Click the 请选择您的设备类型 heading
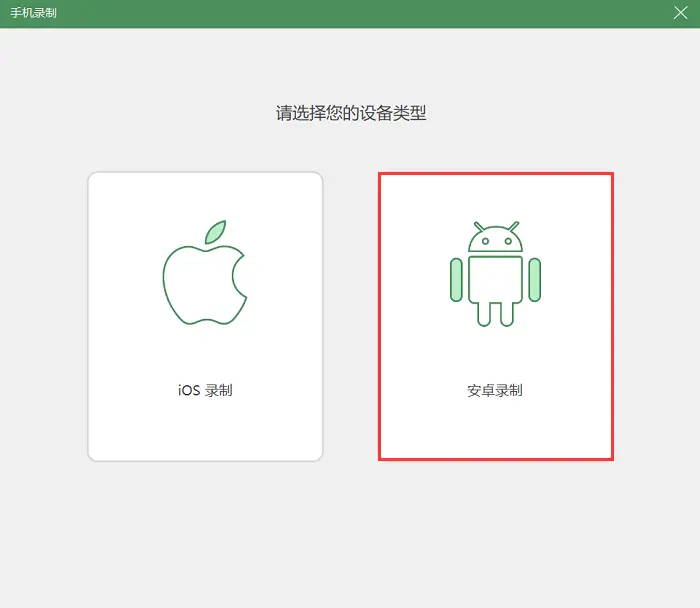The width and height of the screenshot is (700, 608). [351, 113]
